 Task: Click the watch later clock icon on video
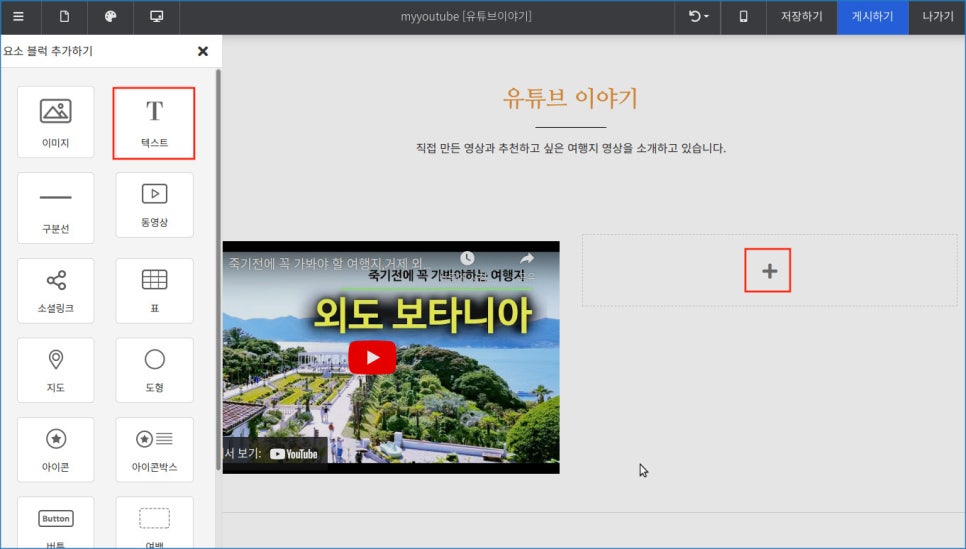[468, 258]
